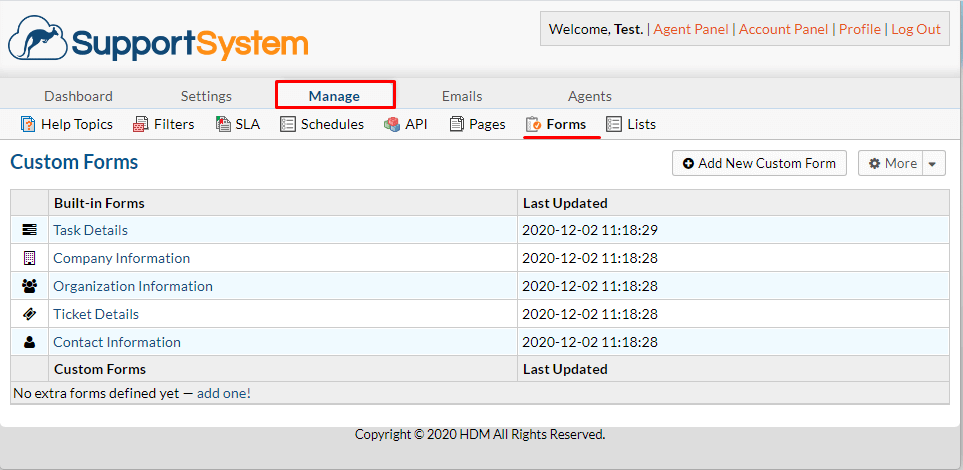Open Organization Information form
The height and width of the screenshot is (470, 963).
(133, 286)
